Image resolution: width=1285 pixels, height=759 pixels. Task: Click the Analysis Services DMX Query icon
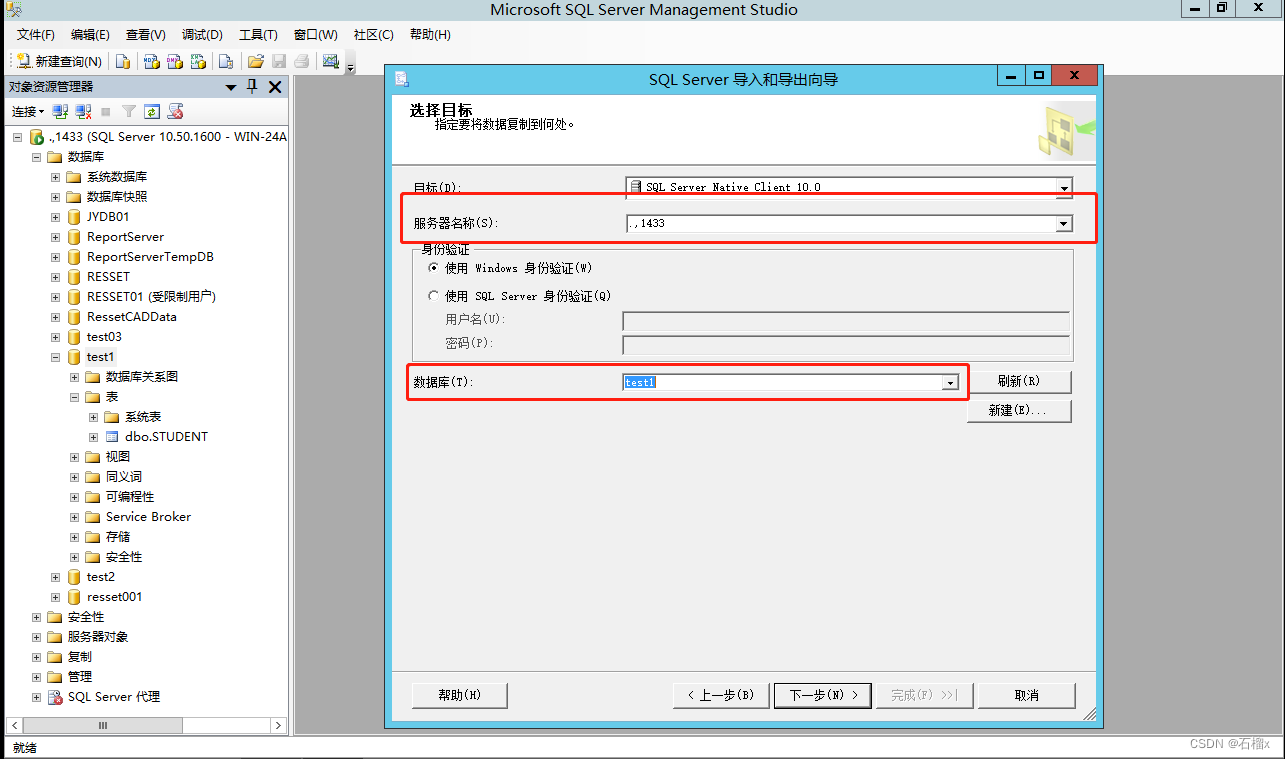175,61
